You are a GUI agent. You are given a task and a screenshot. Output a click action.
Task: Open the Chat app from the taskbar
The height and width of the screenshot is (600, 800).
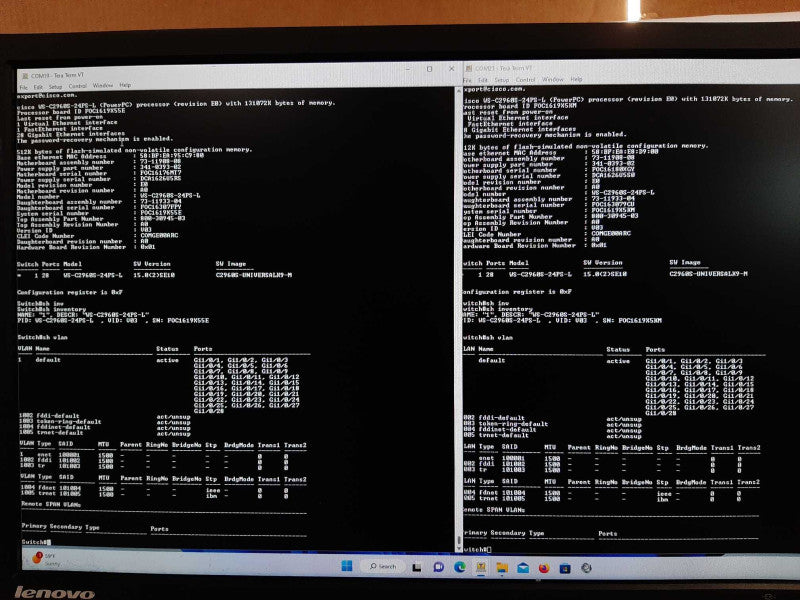coord(438,567)
